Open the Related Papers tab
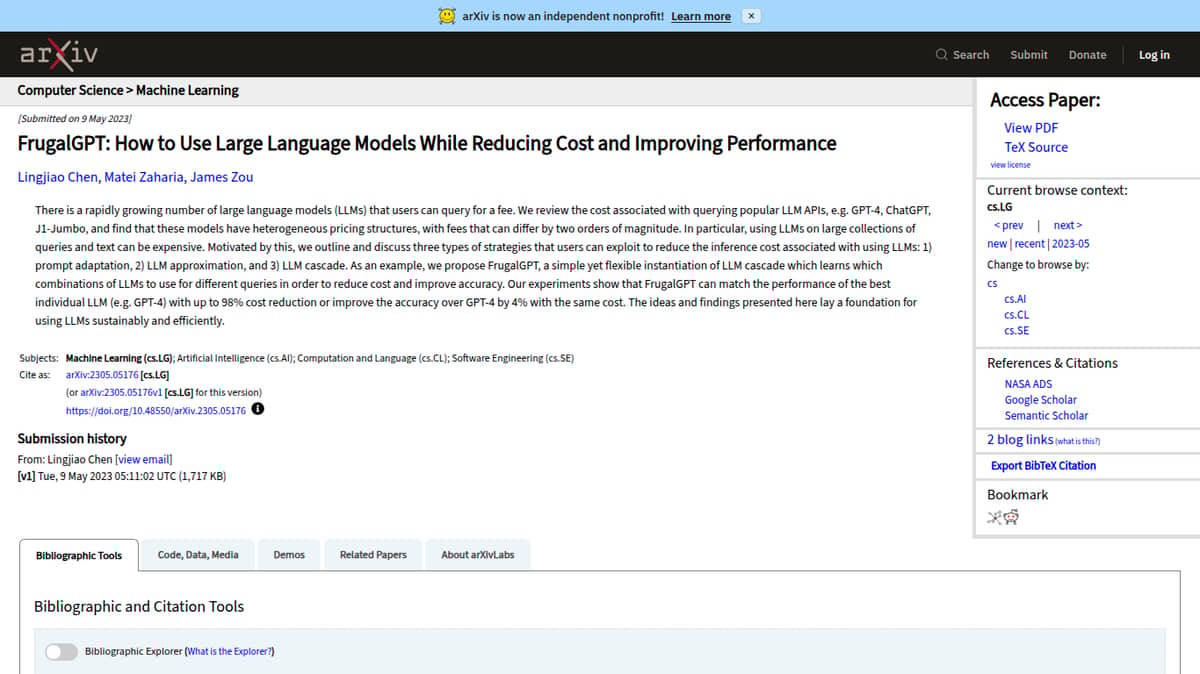The height and width of the screenshot is (674, 1200). tap(373, 555)
